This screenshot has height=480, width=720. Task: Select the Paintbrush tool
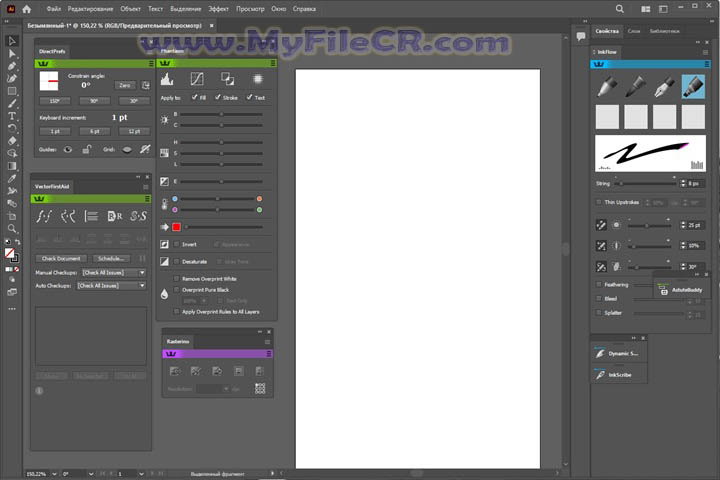(12, 103)
